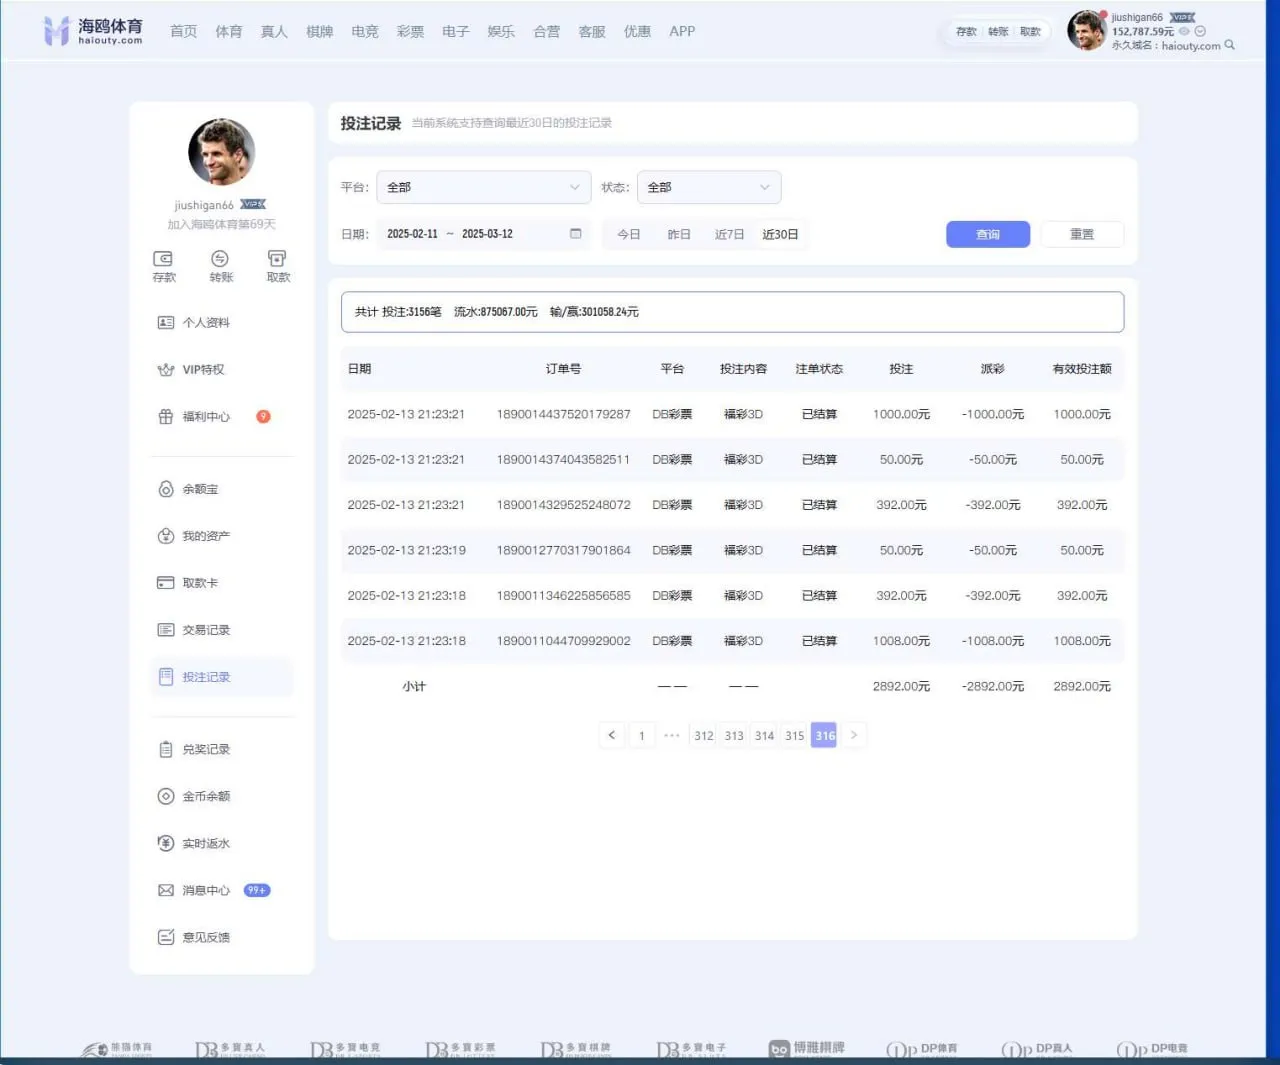Click the blue 查询 query button
Image resolution: width=1280 pixels, height=1065 pixels.
987,234
